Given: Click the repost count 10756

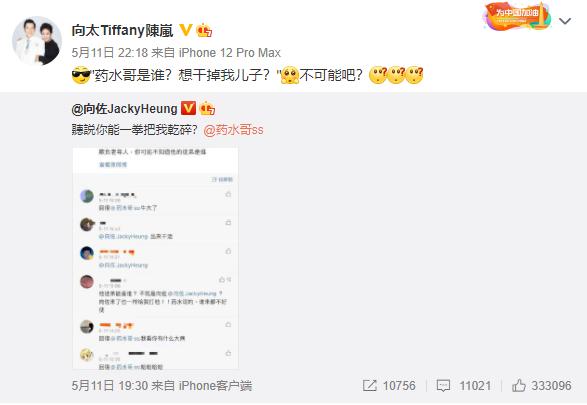Looking at the screenshot, I should [x=399, y=386].
